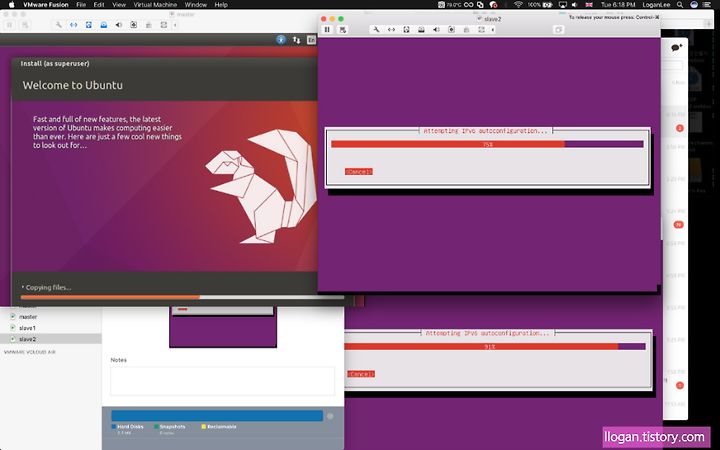This screenshot has width=720, height=450.
Task: Click camera device icon in master toolbar
Action: [x=134, y=25]
